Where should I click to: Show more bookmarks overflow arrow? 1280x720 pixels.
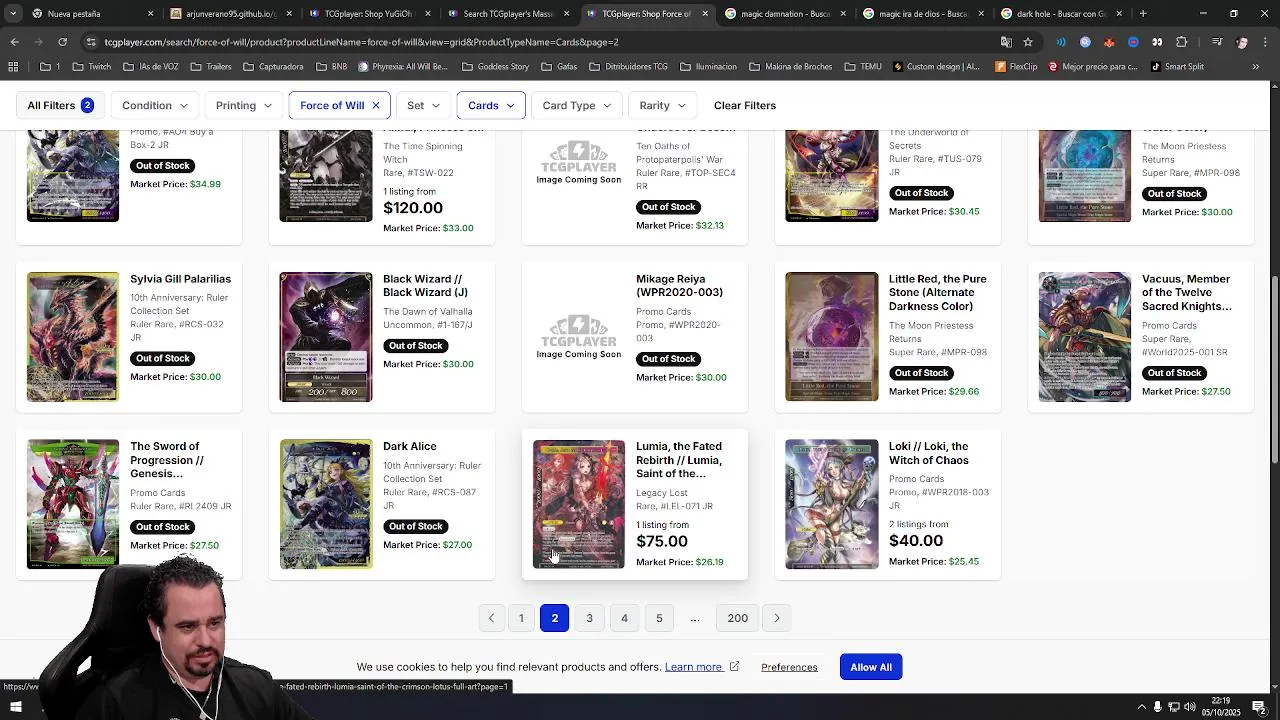(x=1256, y=67)
